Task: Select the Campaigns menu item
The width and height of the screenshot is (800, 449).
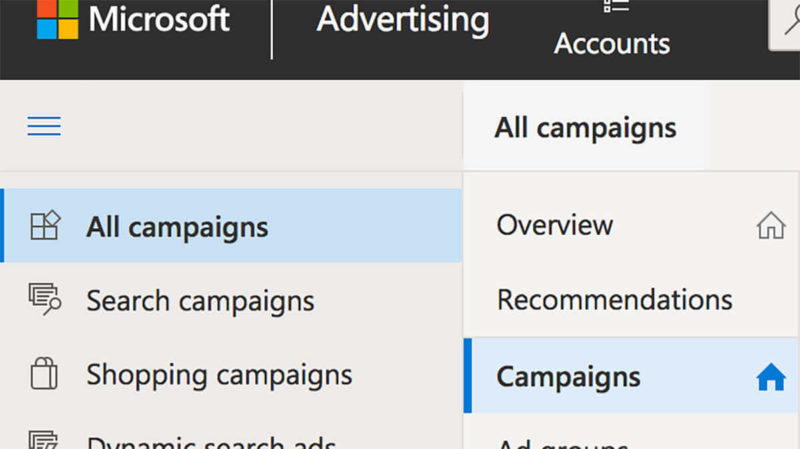Action: coord(631,376)
